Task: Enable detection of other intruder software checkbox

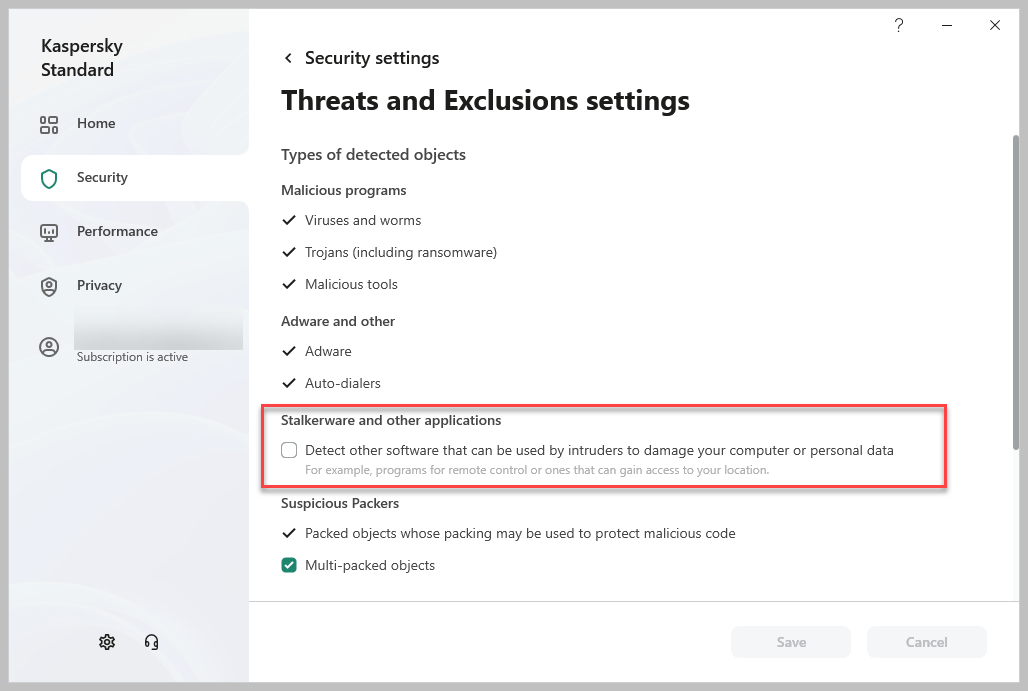Action: point(289,450)
